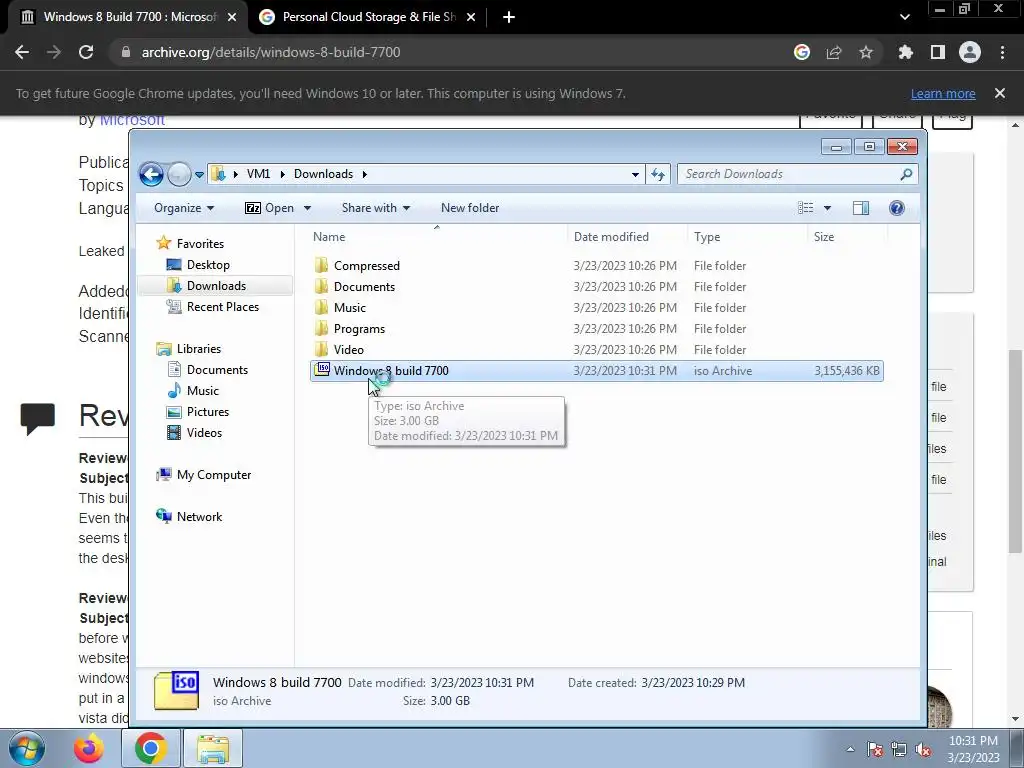Expand the view options dropdown arrow

pyautogui.click(x=827, y=208)
